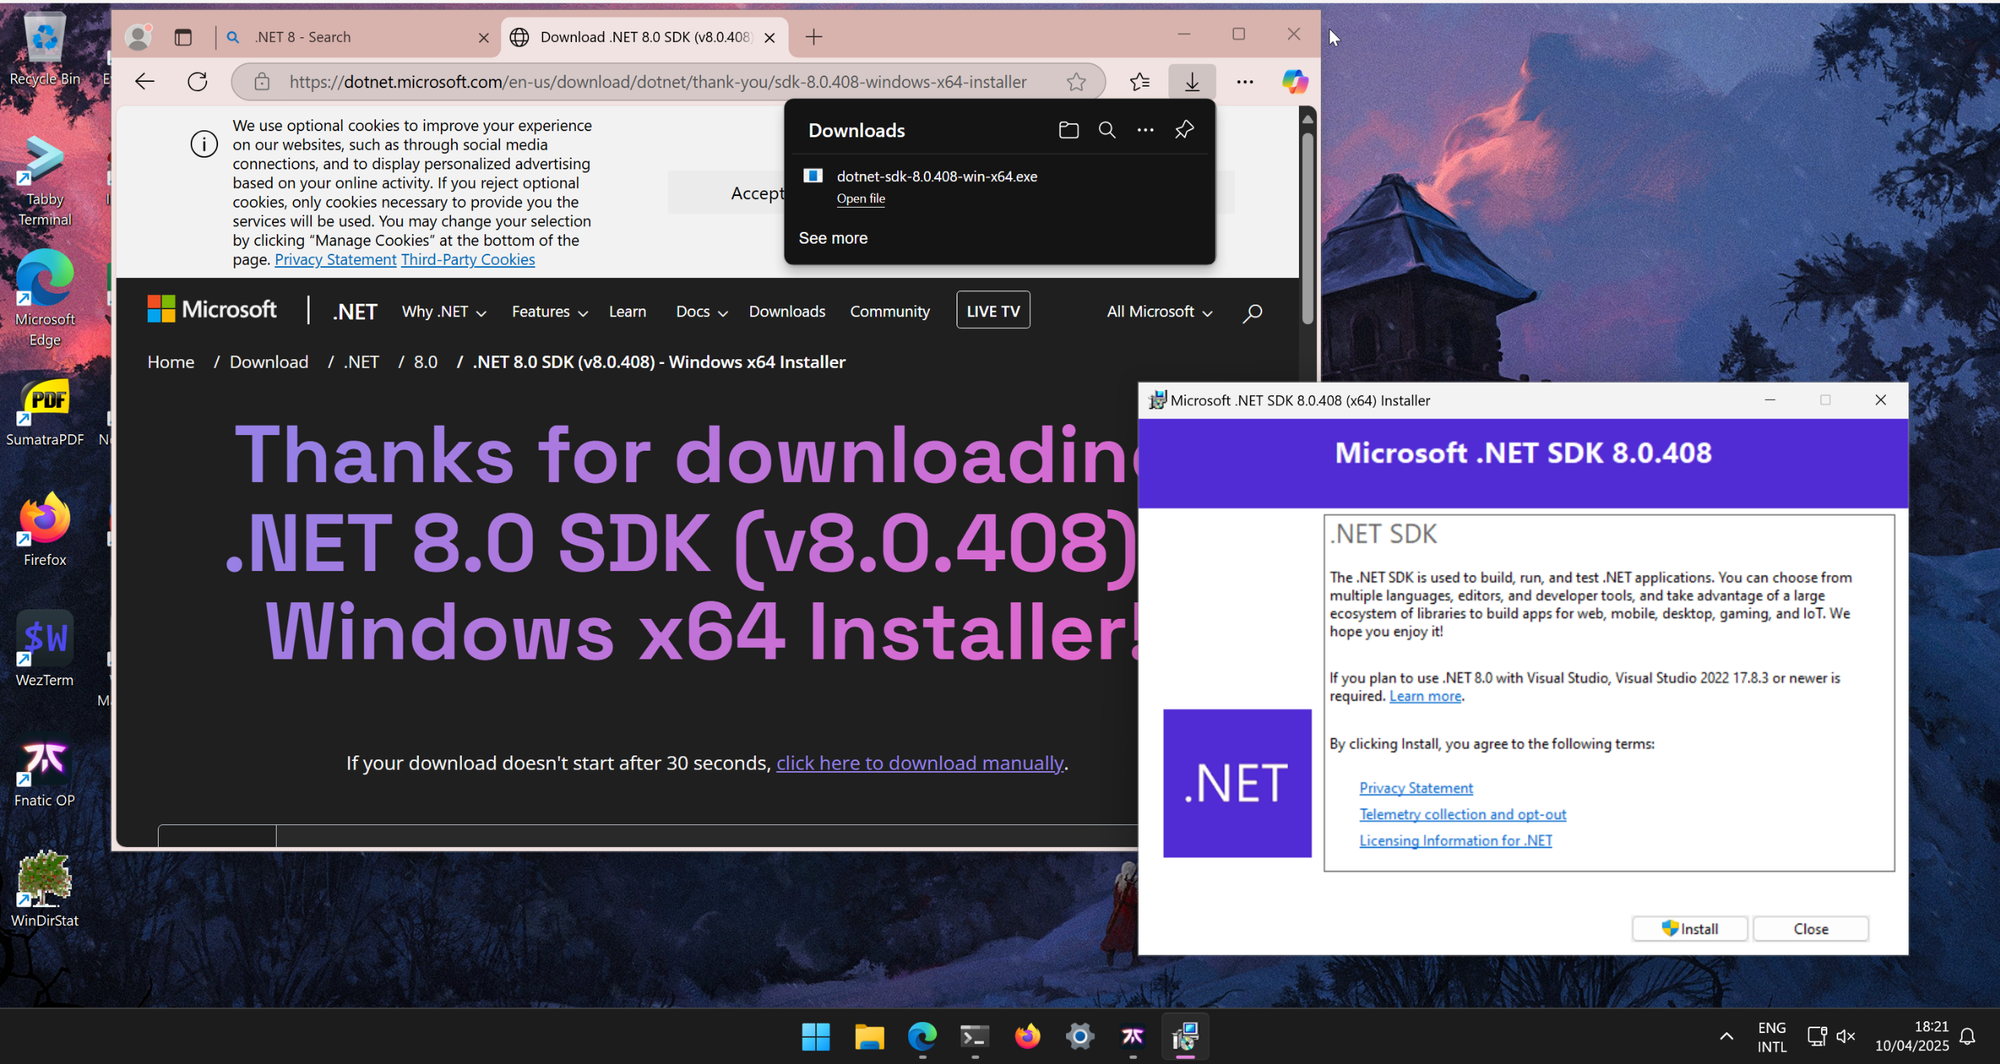The width and height of the screenshot is (2000, 1064).
Task: Open the Learn nav item
Action: pos(628,312)
